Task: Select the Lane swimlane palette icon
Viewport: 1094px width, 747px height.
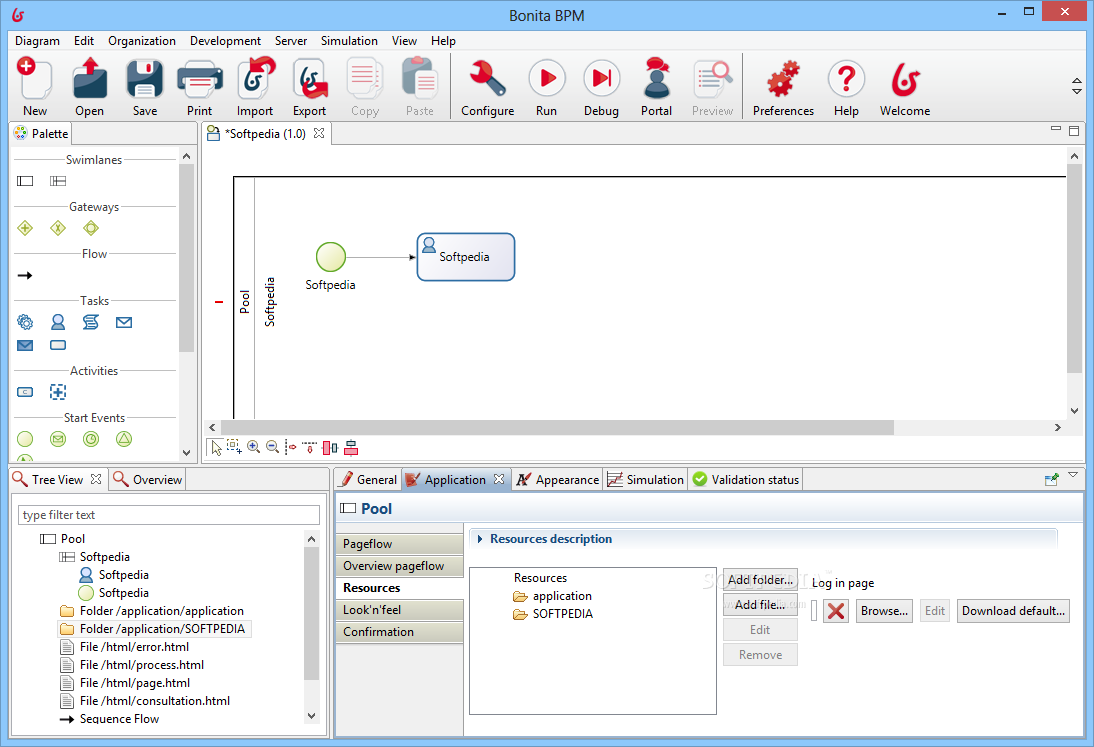Action: (x=58, y=181)
